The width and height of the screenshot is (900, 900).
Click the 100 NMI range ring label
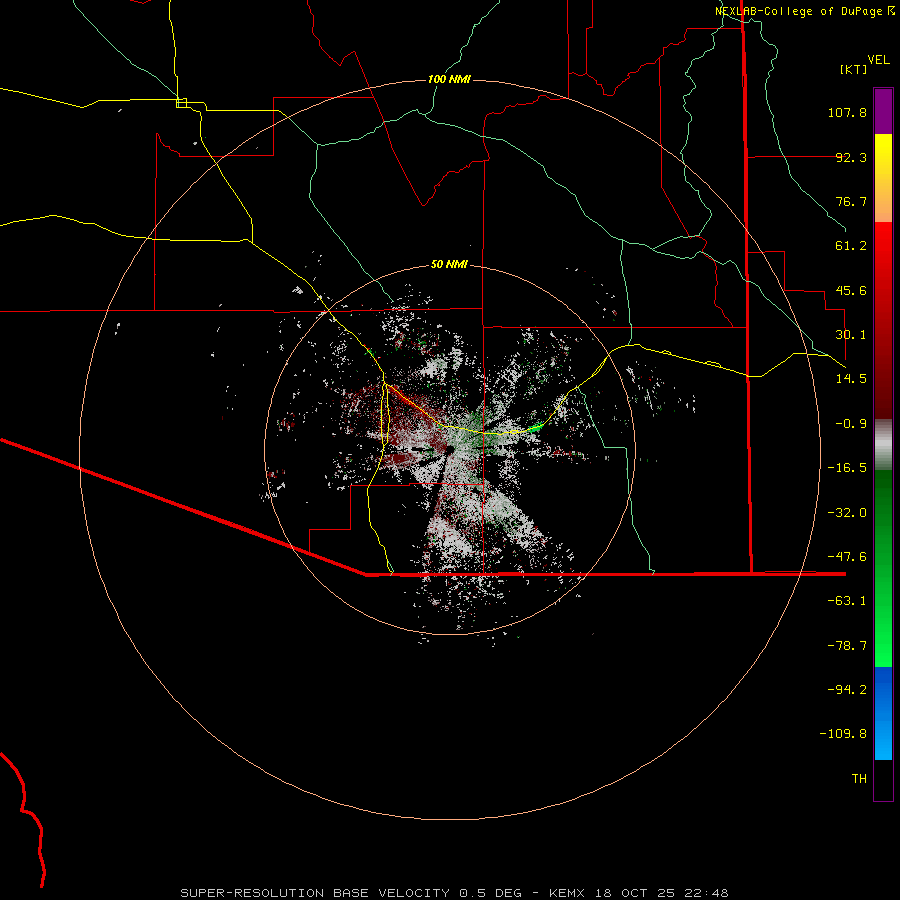[x=449, y=79]
